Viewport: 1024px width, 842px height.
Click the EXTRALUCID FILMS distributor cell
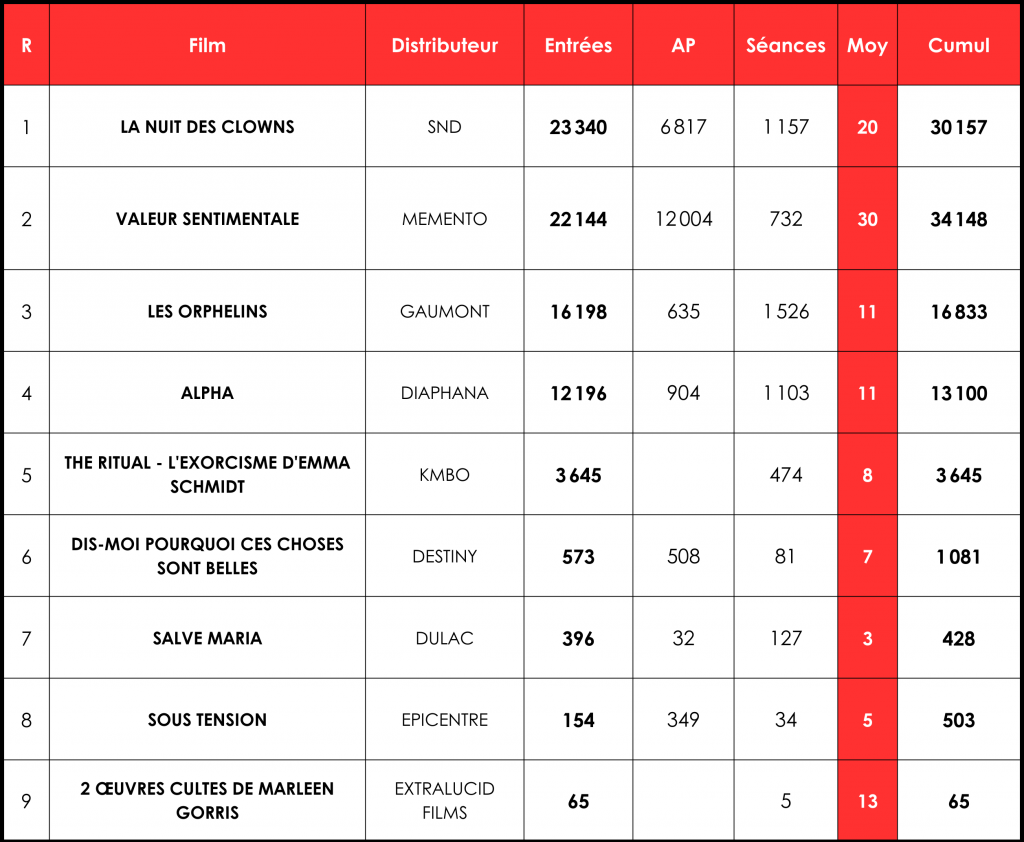444,801
